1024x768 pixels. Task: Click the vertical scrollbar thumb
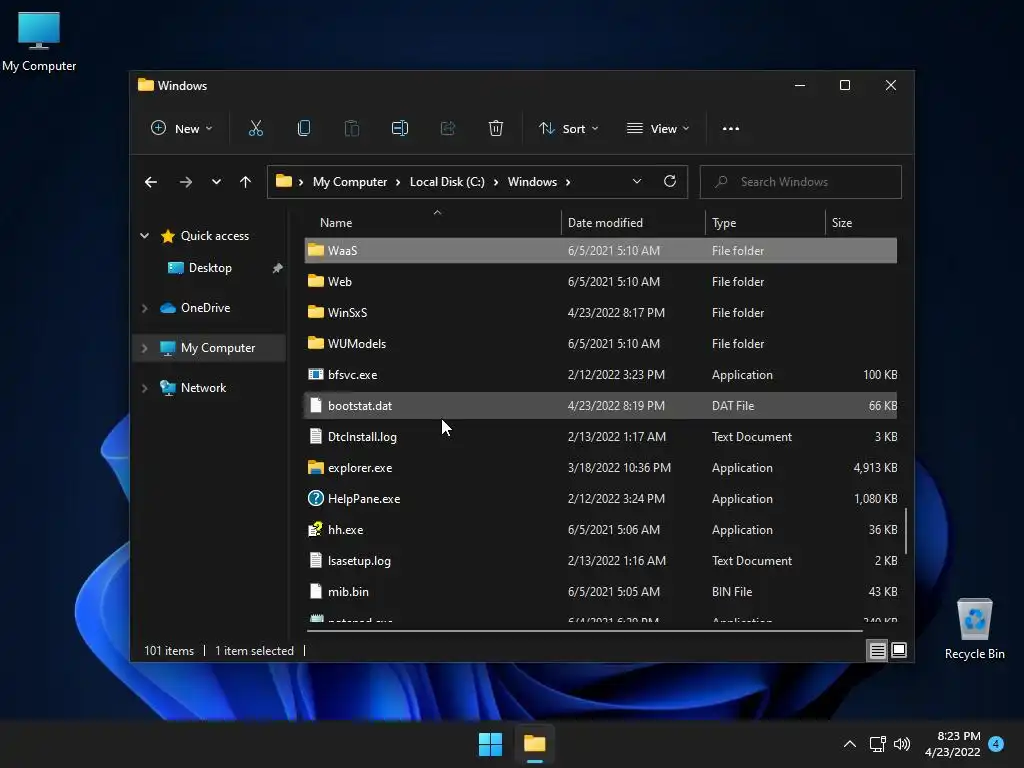pos(906,531)
